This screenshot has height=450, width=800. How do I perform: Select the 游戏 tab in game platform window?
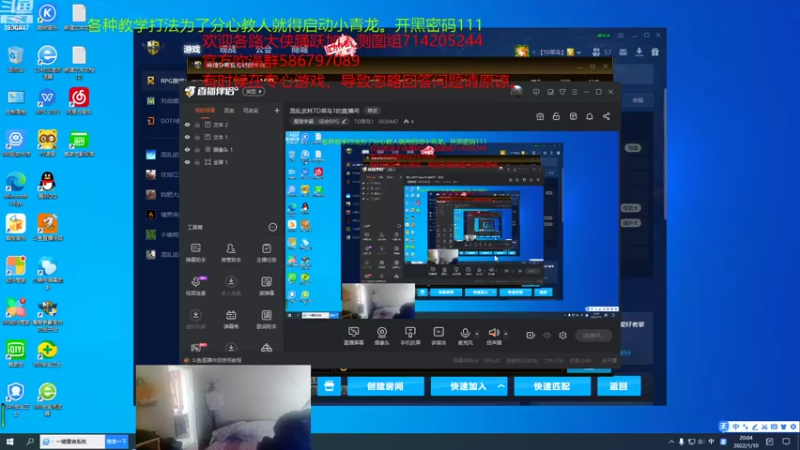(x=192, y=49)
